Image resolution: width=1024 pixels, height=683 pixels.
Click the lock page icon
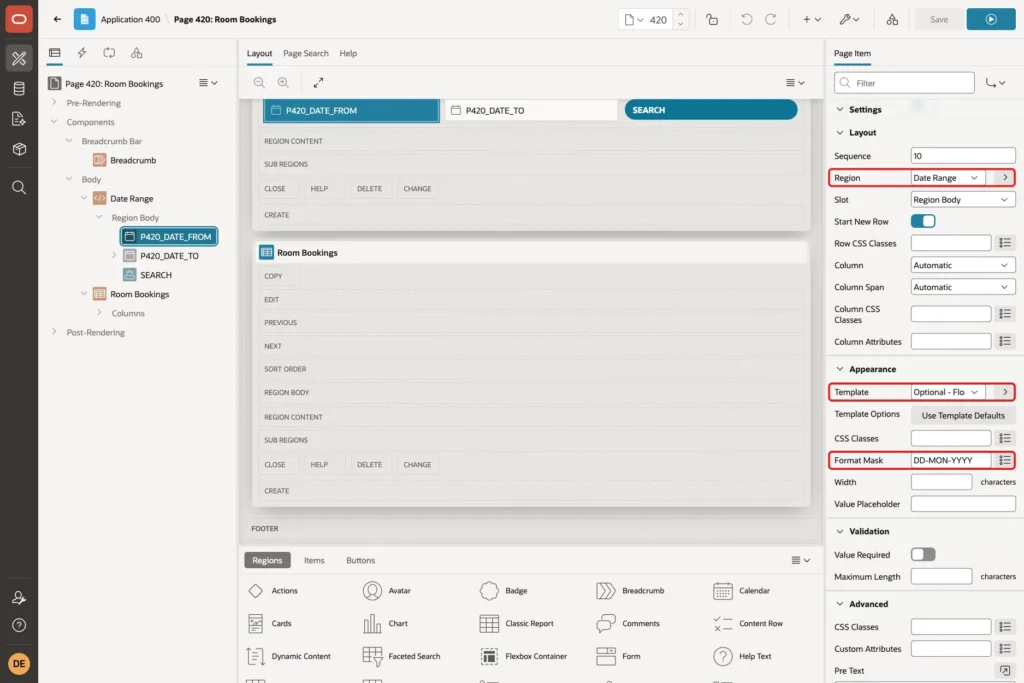tap(712, 20)
